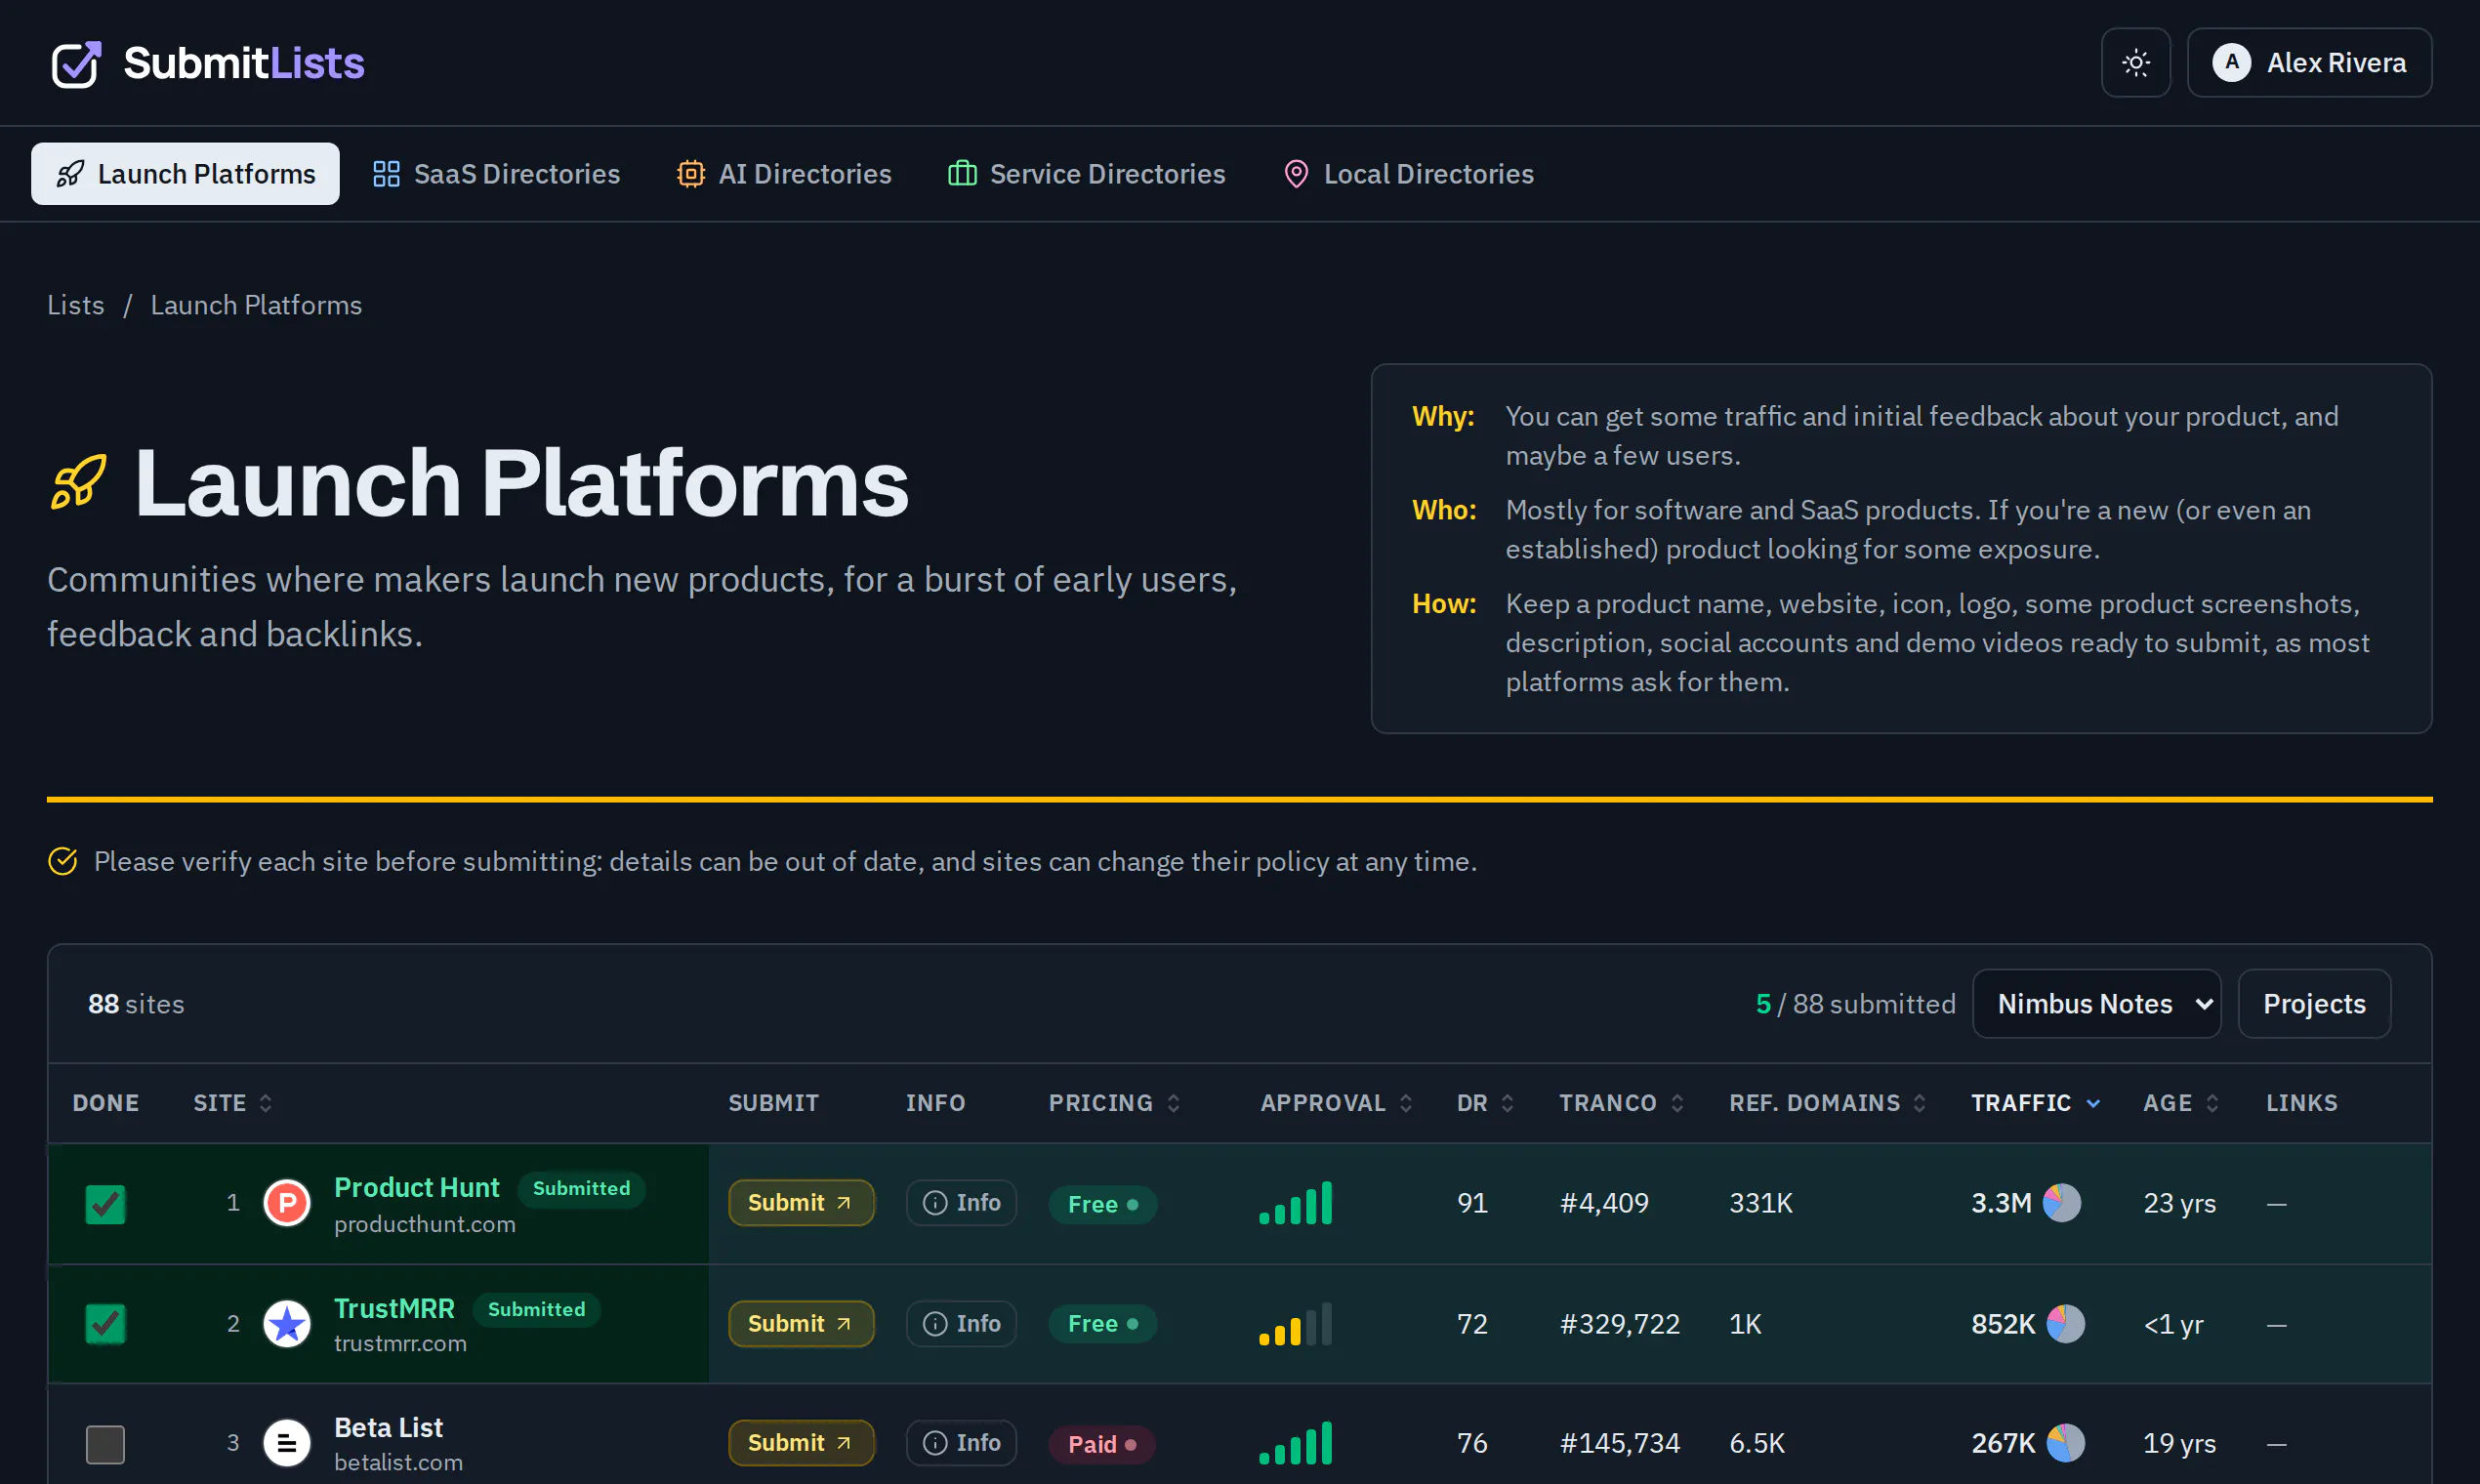
Task: Select the Launch Platforms tab
Action: (185, 174)
